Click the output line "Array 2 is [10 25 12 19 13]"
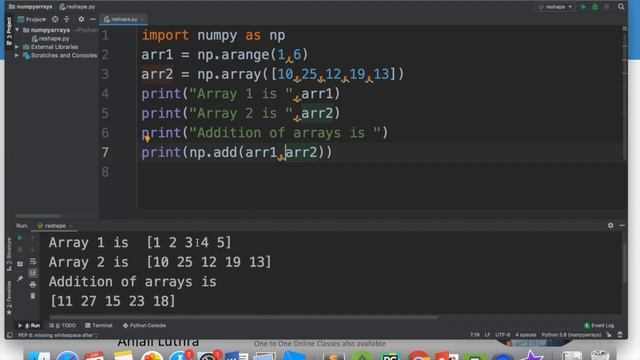The width and height of the screenshot is (640, 360). pos(160,262)
